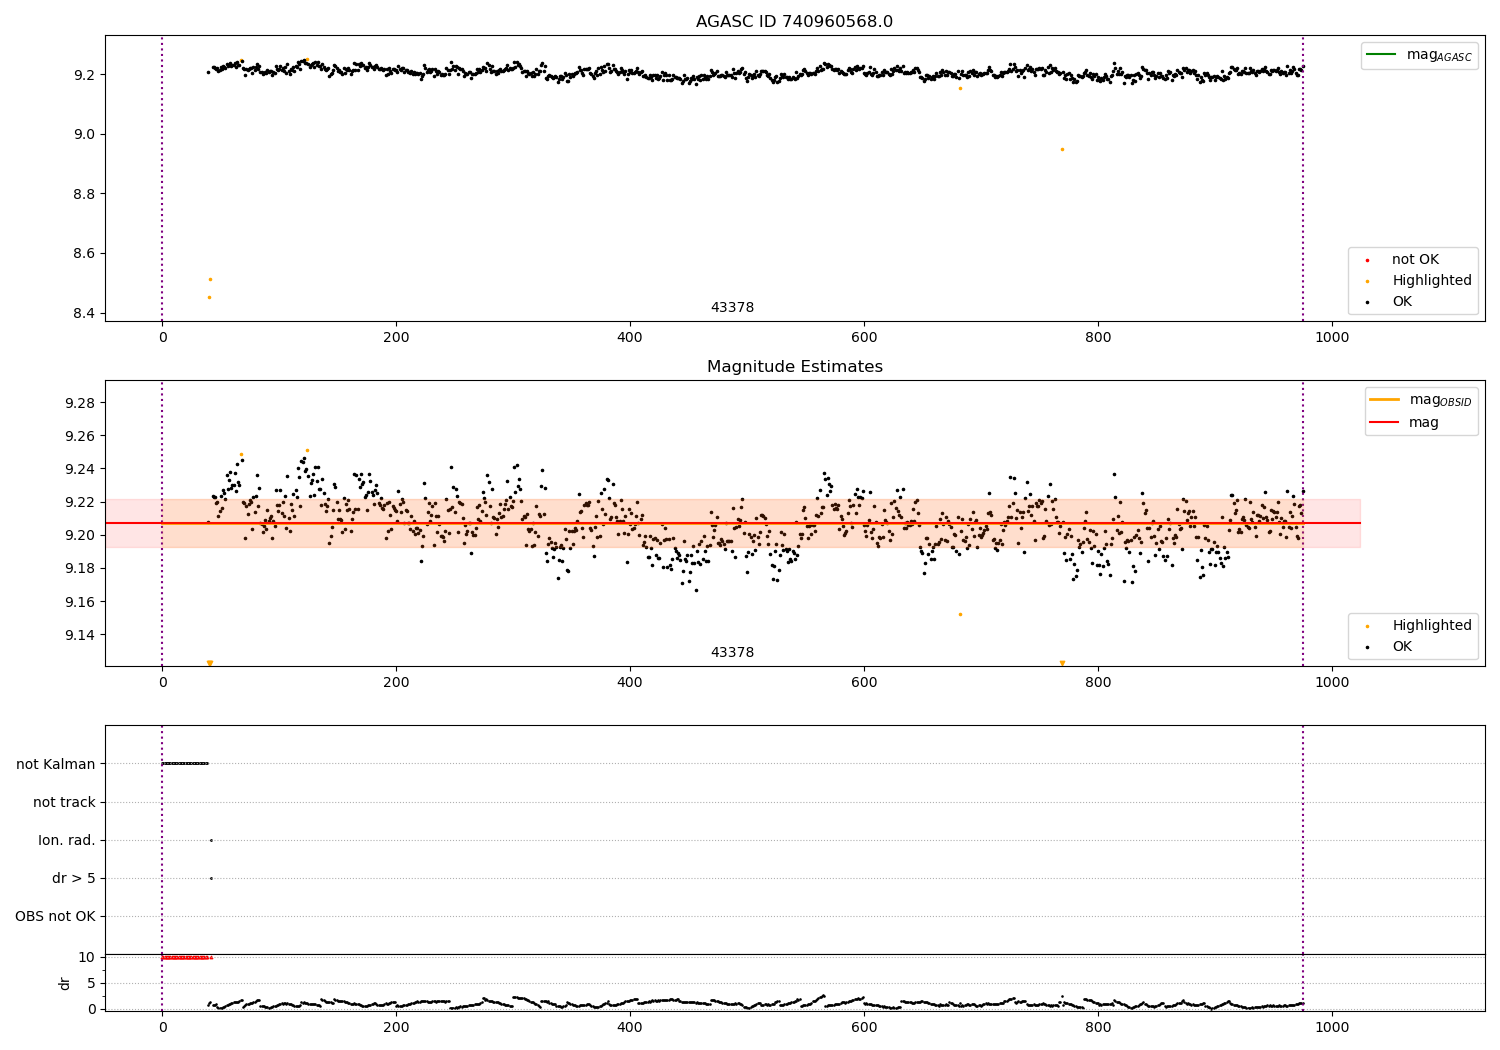Click the 'Magnitude Estimates' subplot title
The image size is (1500, 1050).
pyautogui.click(x=794, y=367)
